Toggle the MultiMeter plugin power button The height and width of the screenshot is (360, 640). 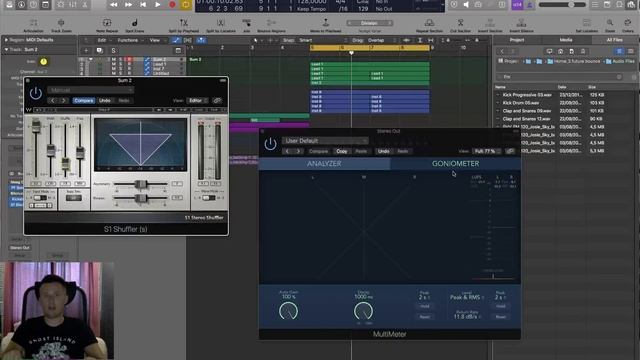pyautogui.click(x=270, y=144)
